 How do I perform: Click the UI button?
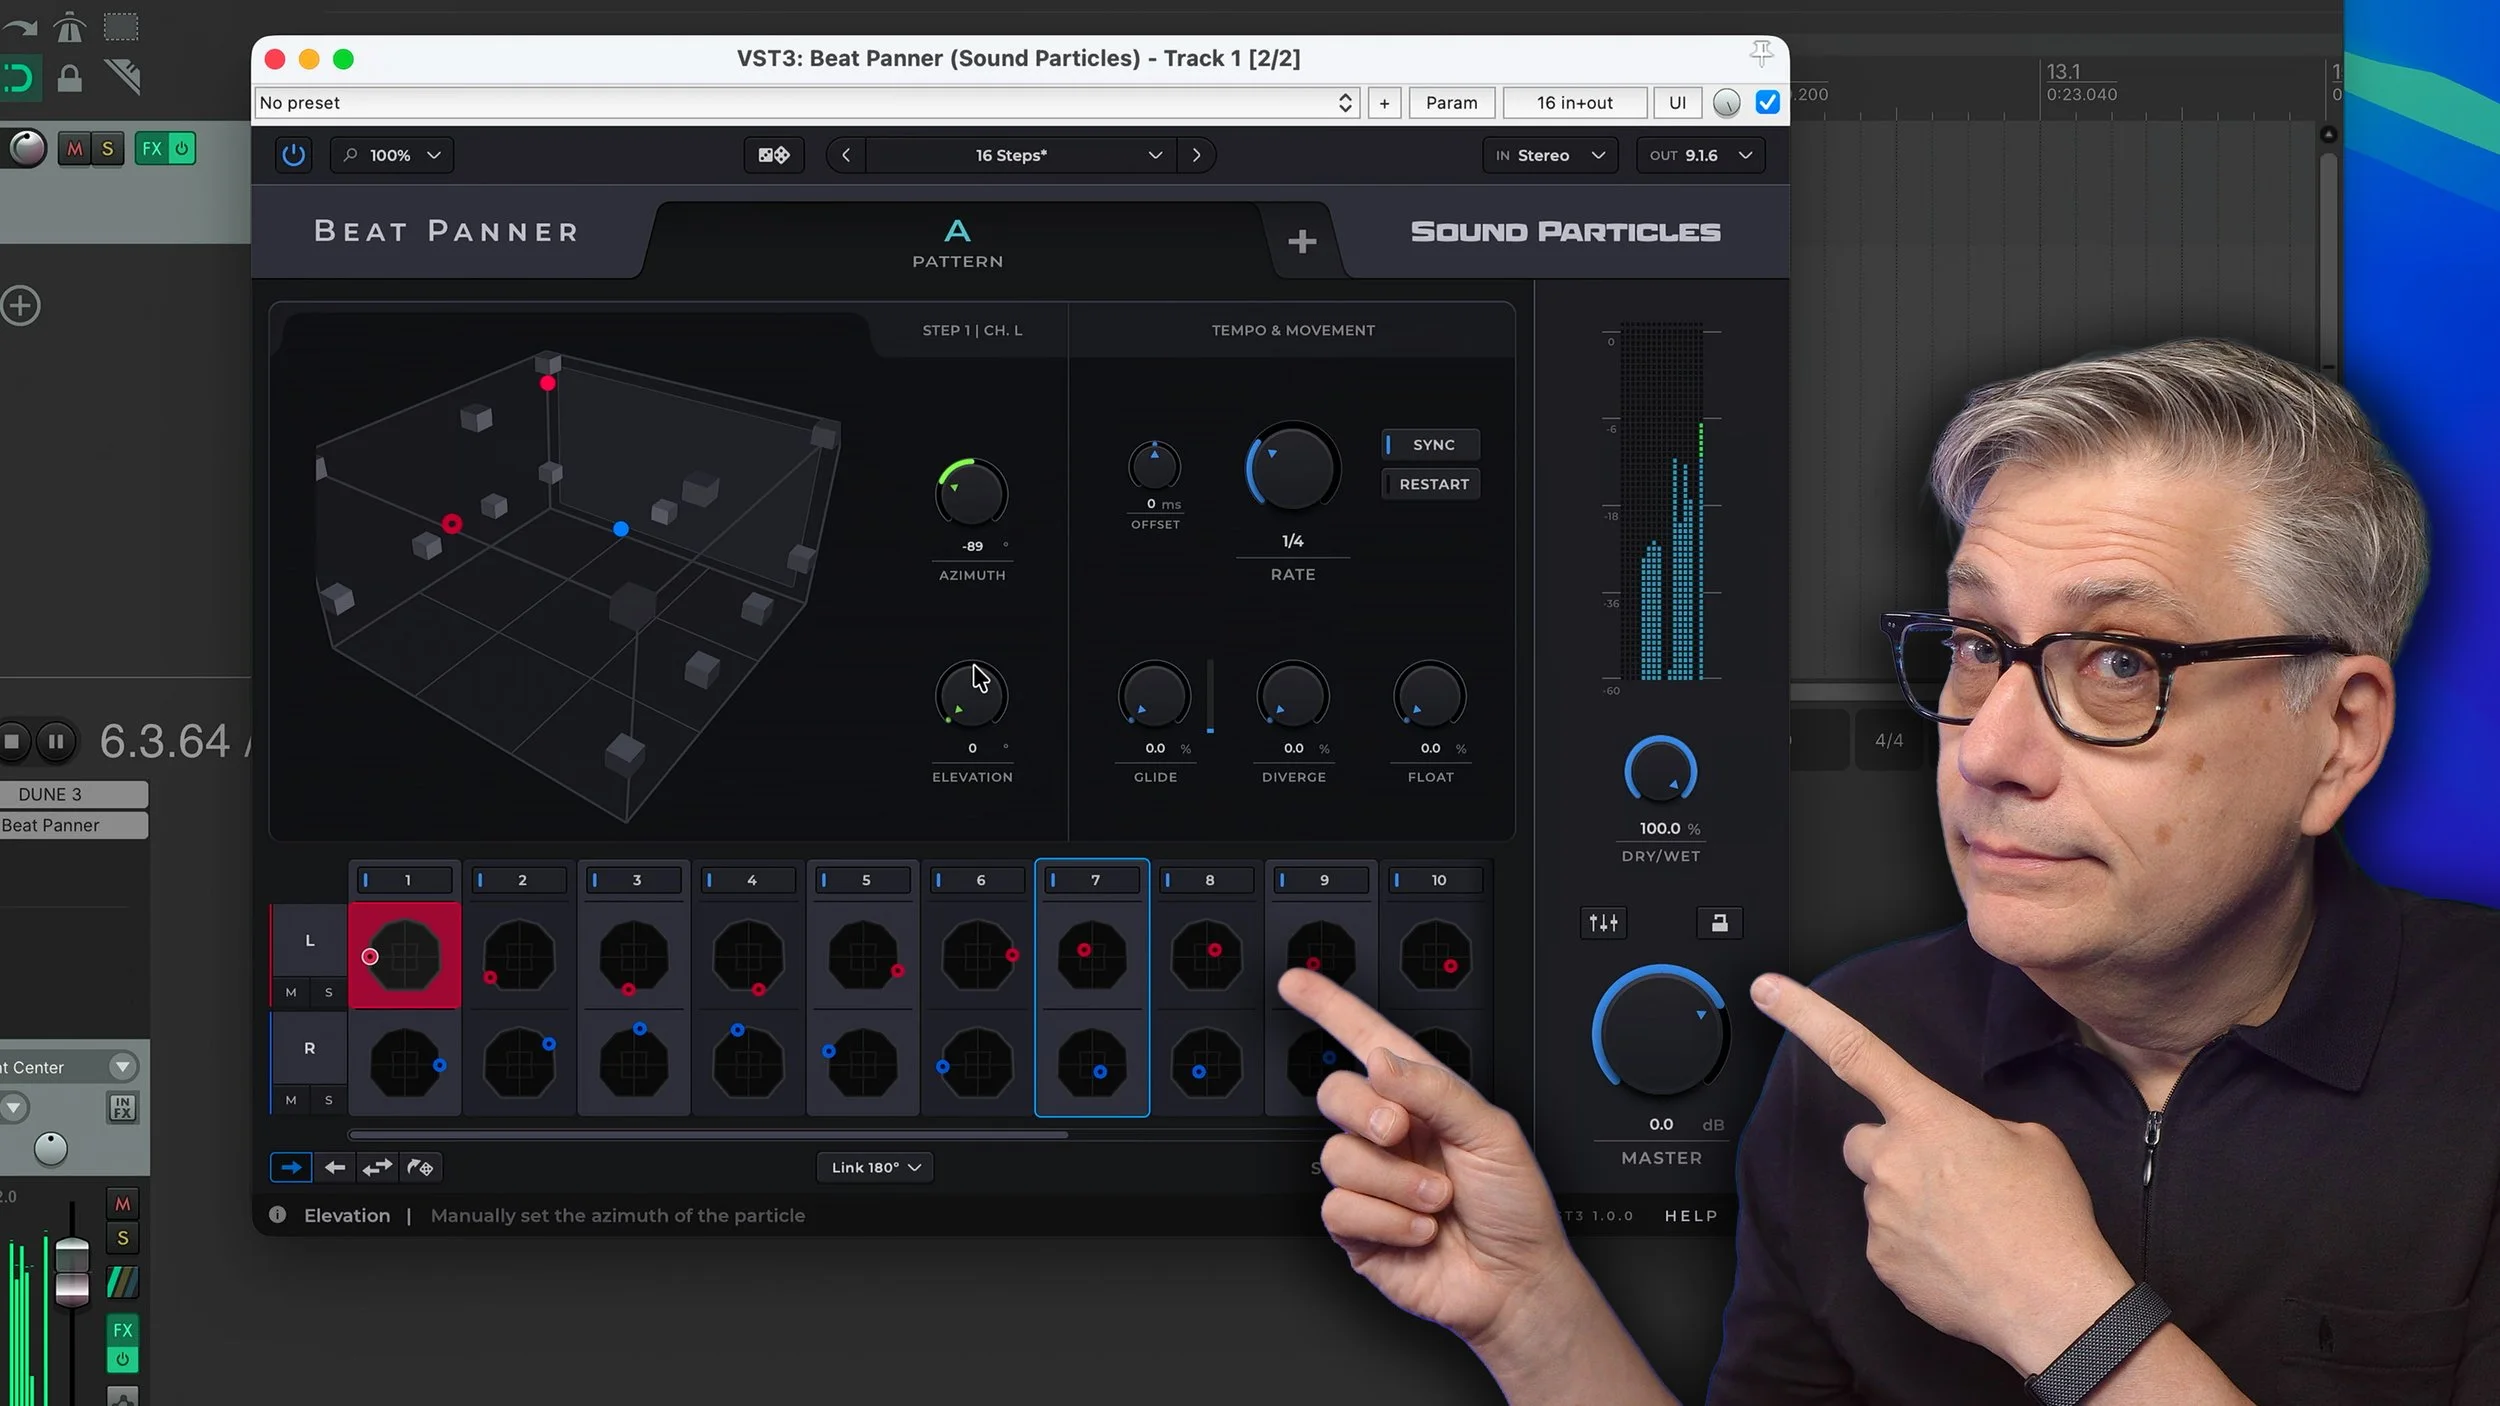pos(1677,102)
